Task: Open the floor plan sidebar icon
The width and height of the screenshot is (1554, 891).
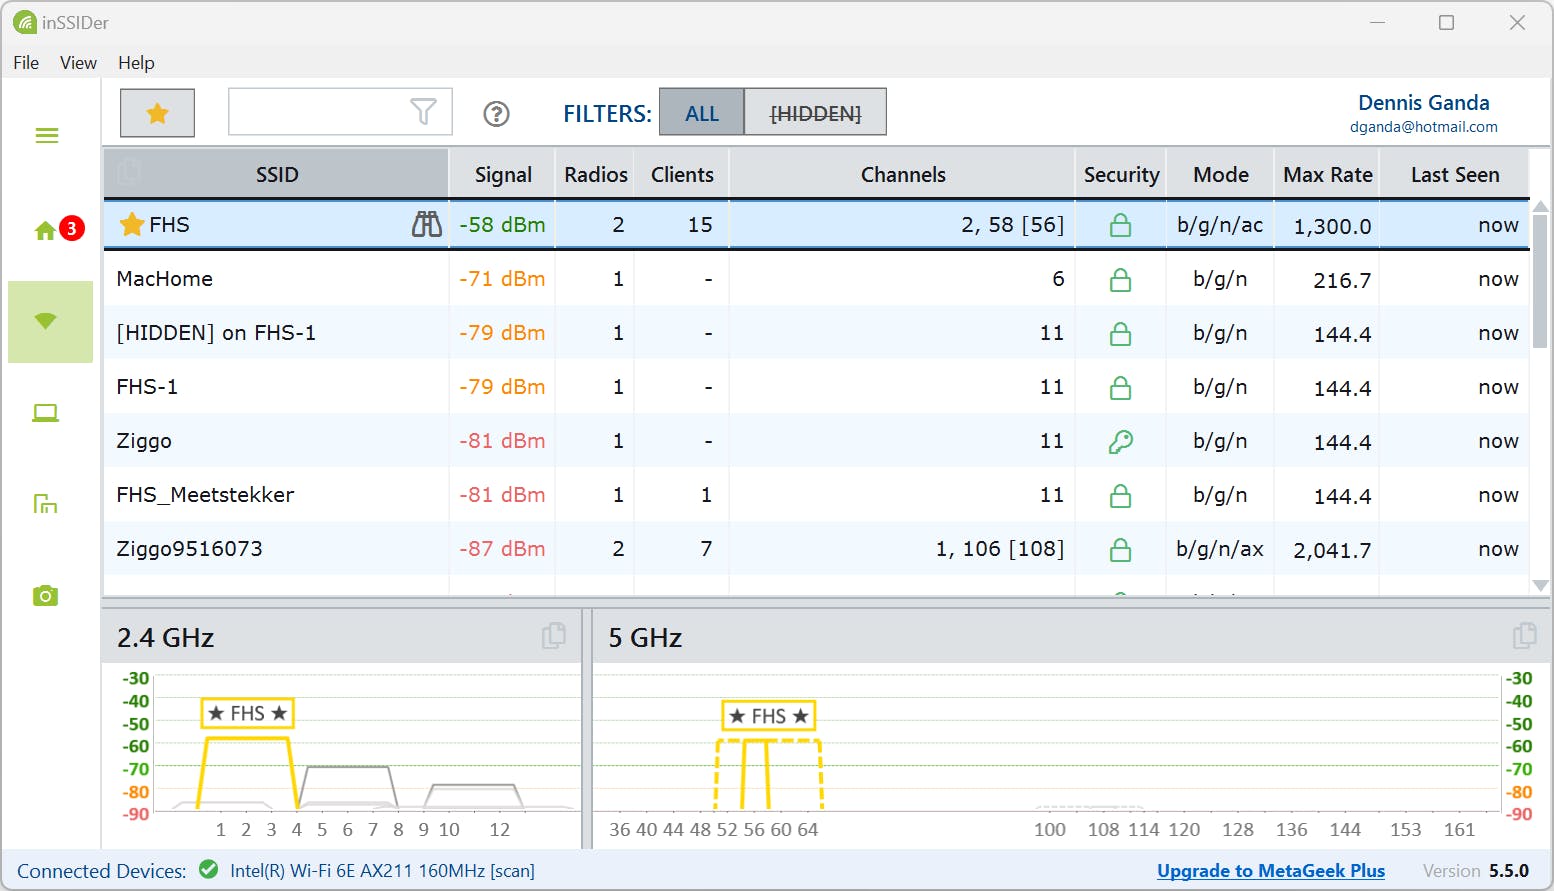Action: 46,504
